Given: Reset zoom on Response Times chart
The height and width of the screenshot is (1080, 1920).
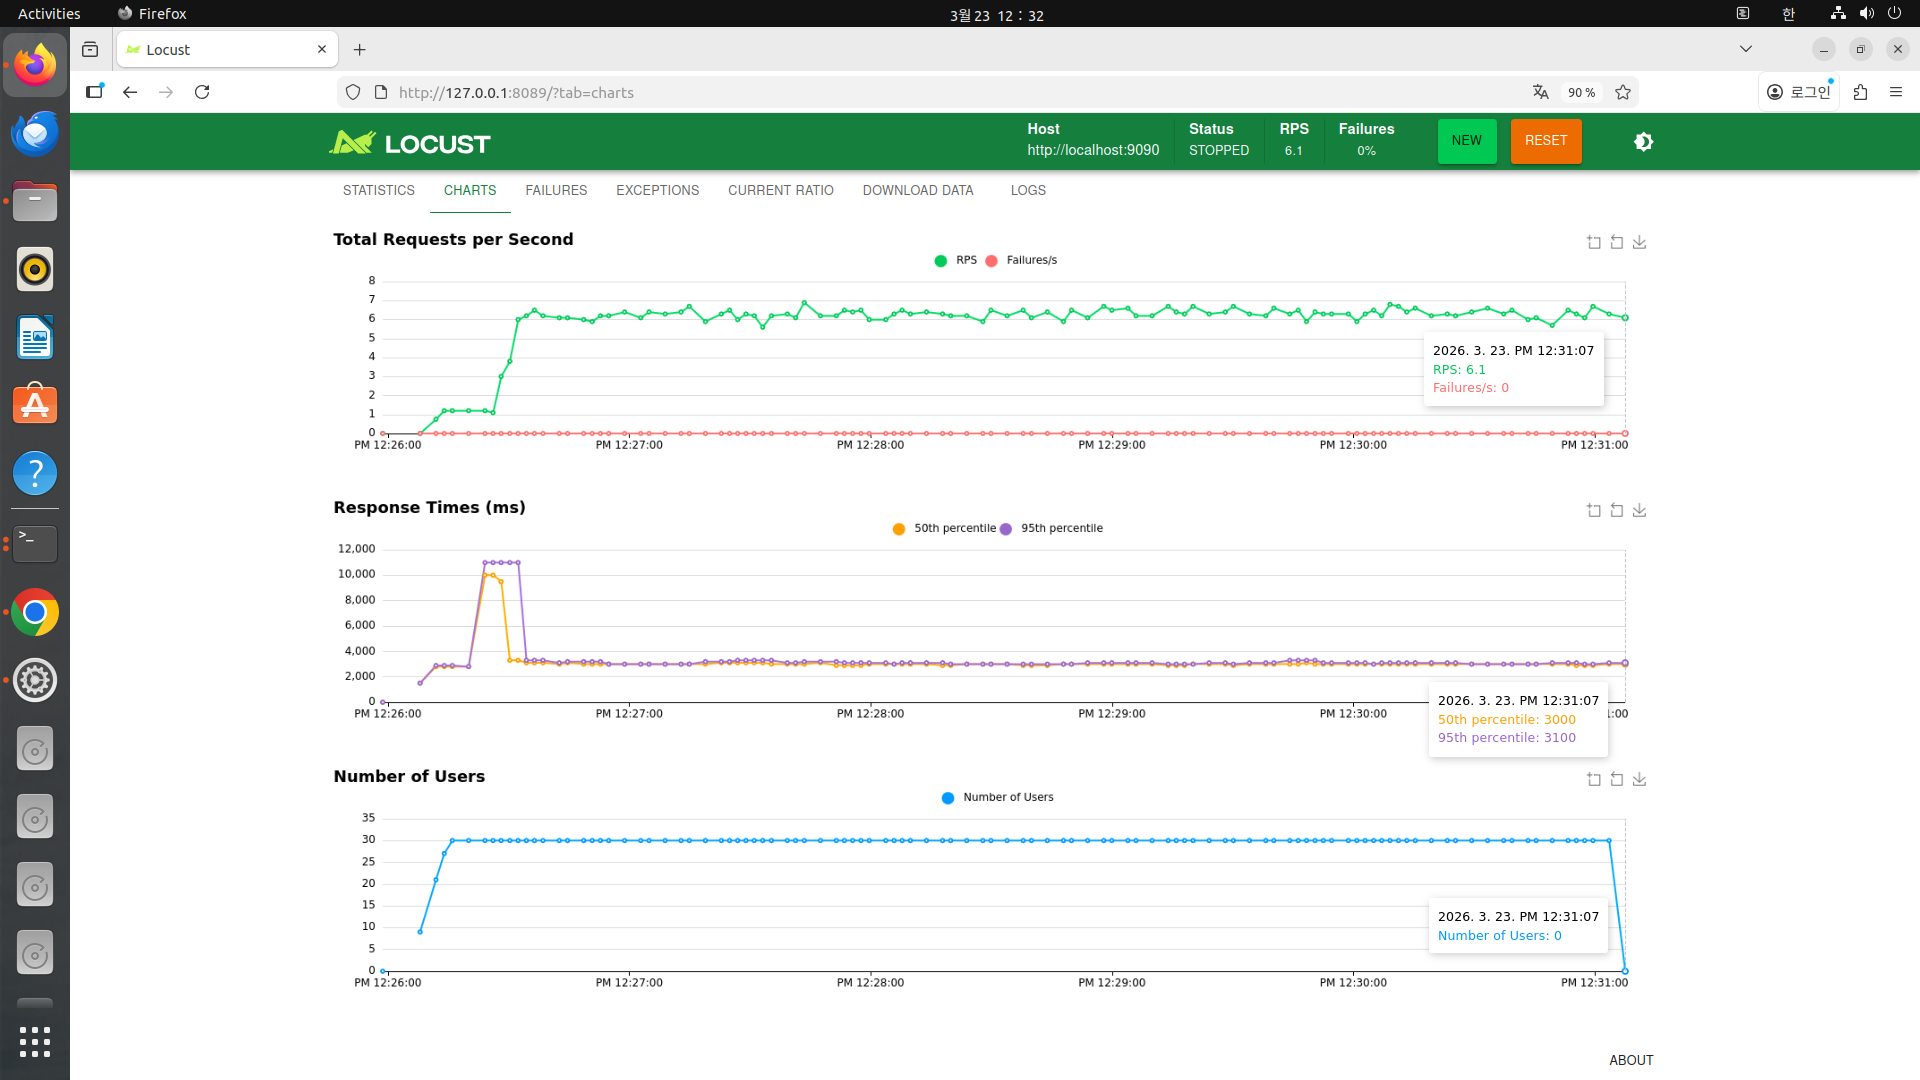Looking at the screenshot, I should [x=1617, y=510].
